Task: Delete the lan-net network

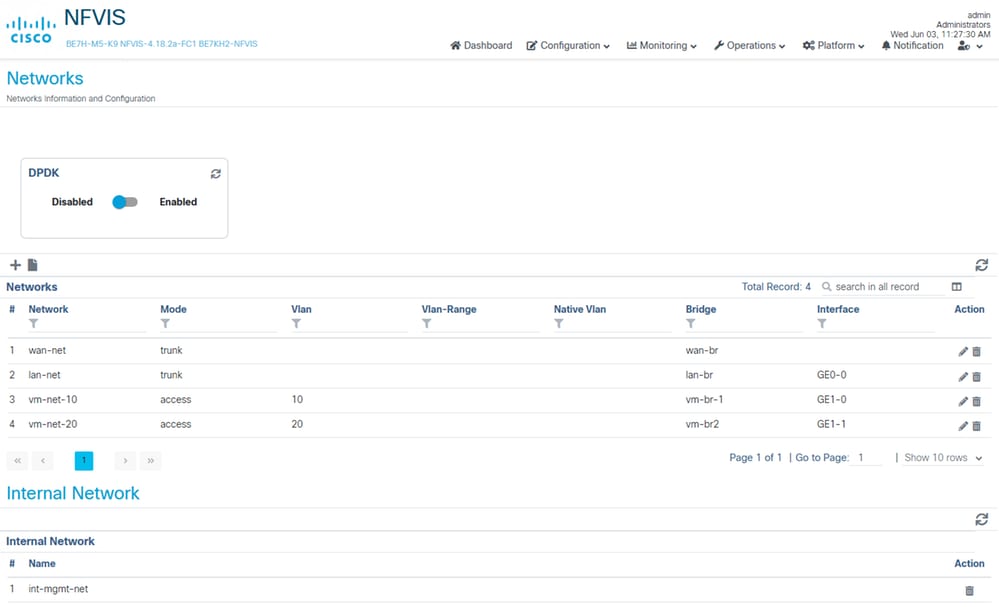Action: click(x=977, y=376)
